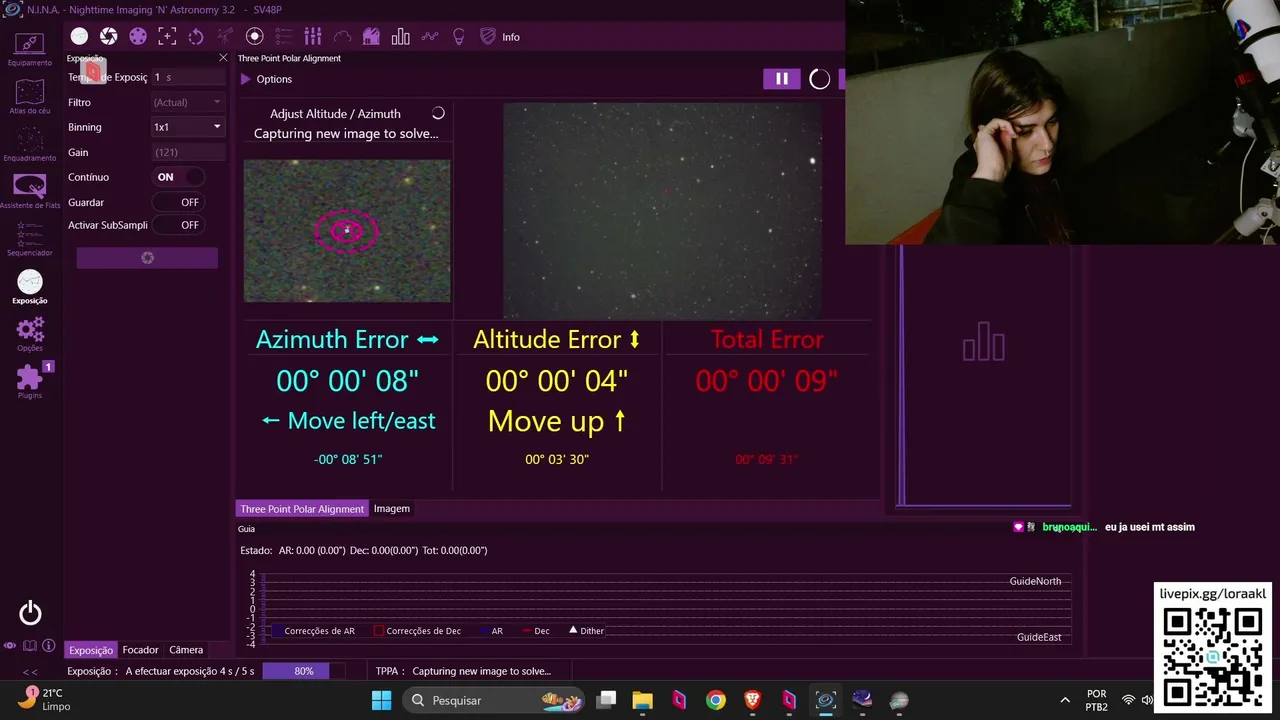This screenshot has height=720, width=1280.
Task: Select the Câmera bottom tab
Action: click(x=186, y=650)
